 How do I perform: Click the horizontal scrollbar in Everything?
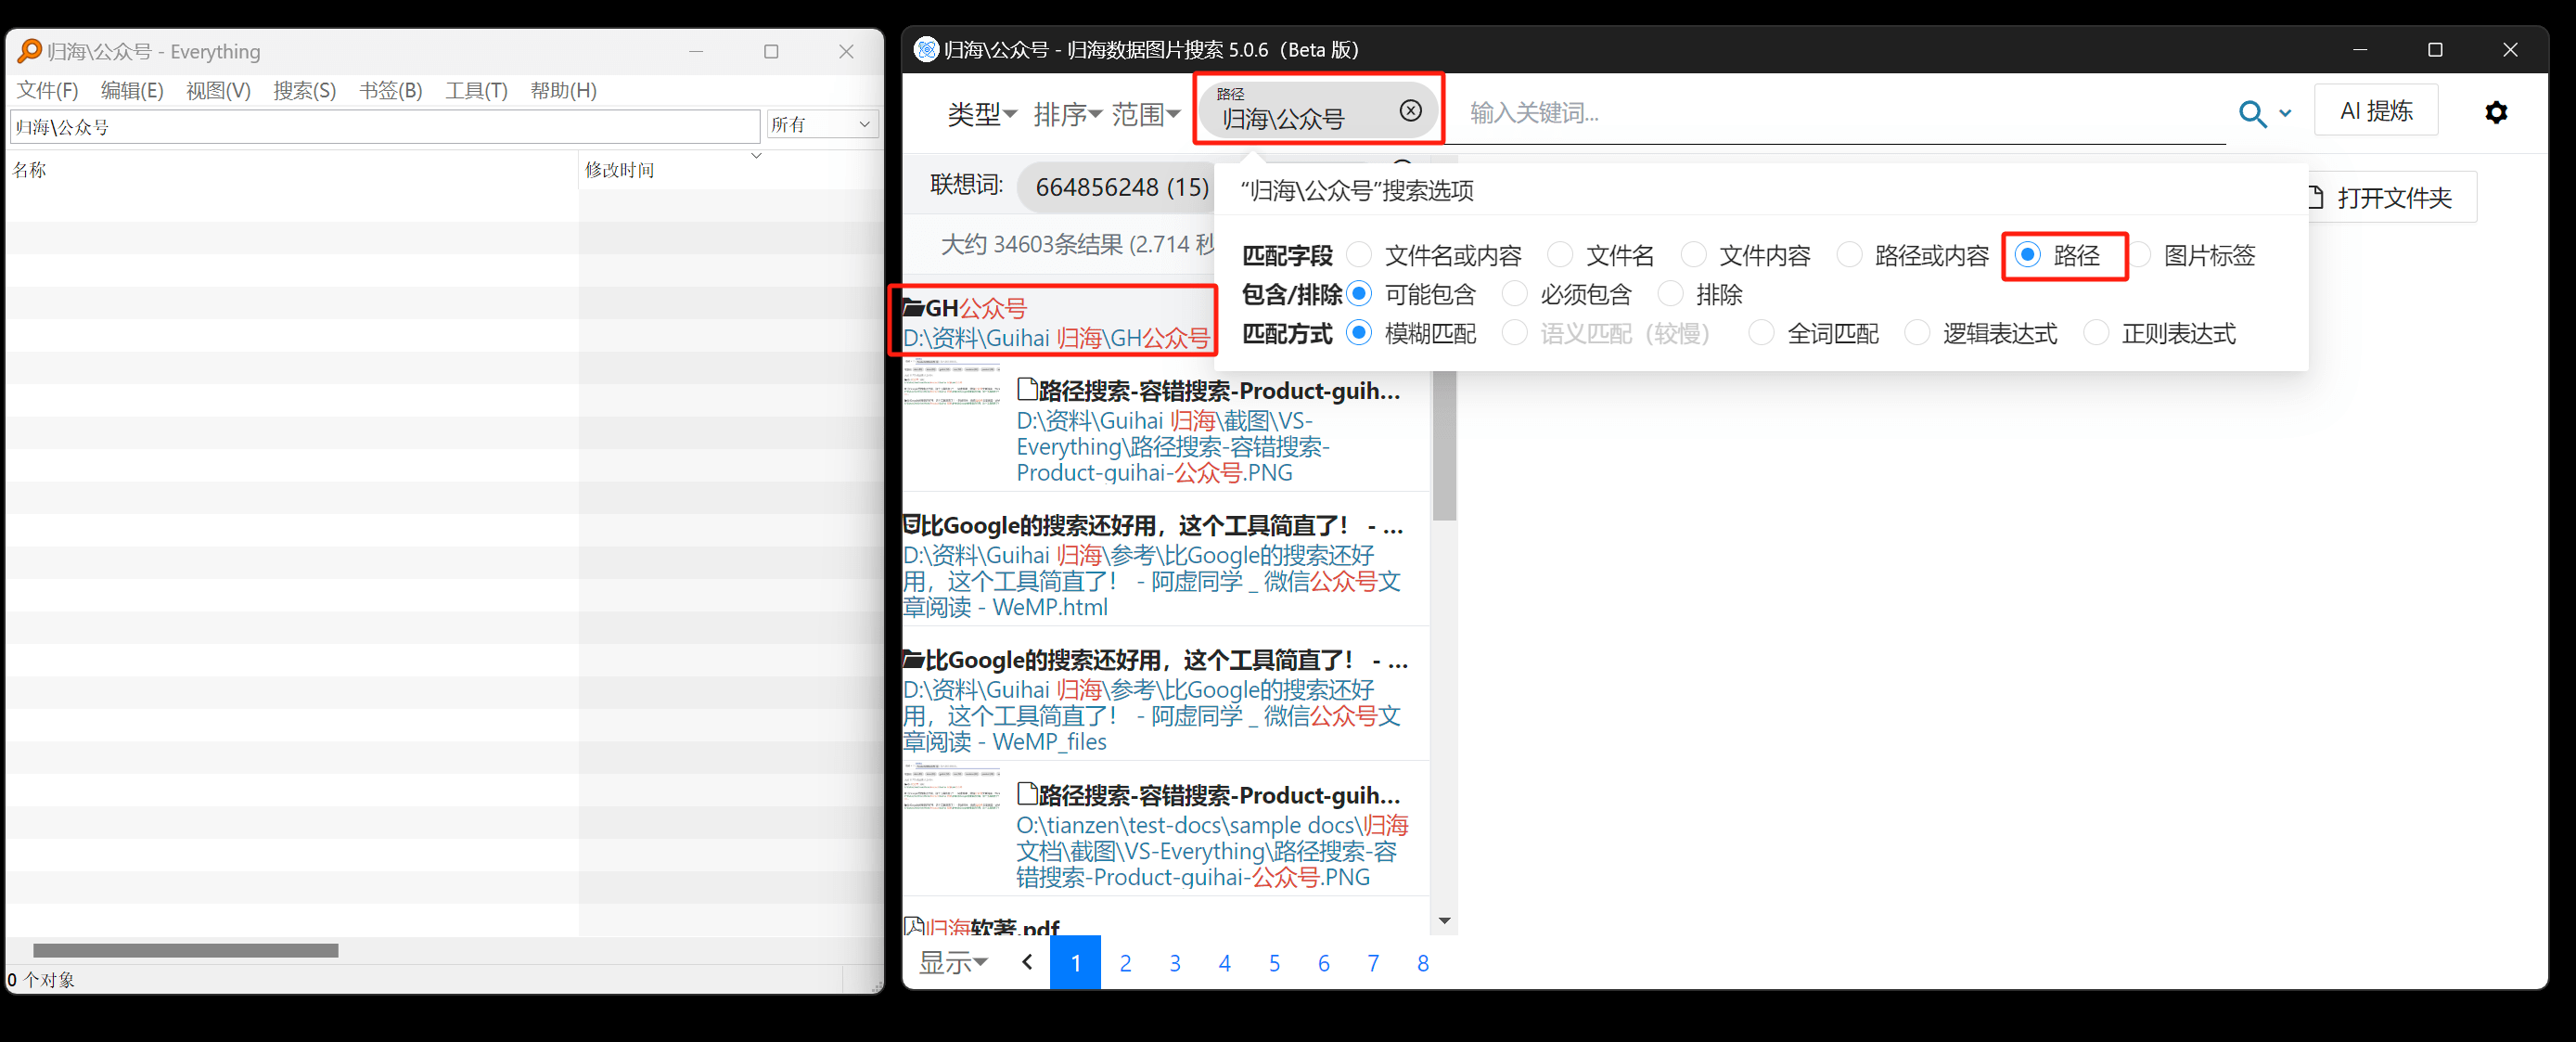tap(185, 950)
